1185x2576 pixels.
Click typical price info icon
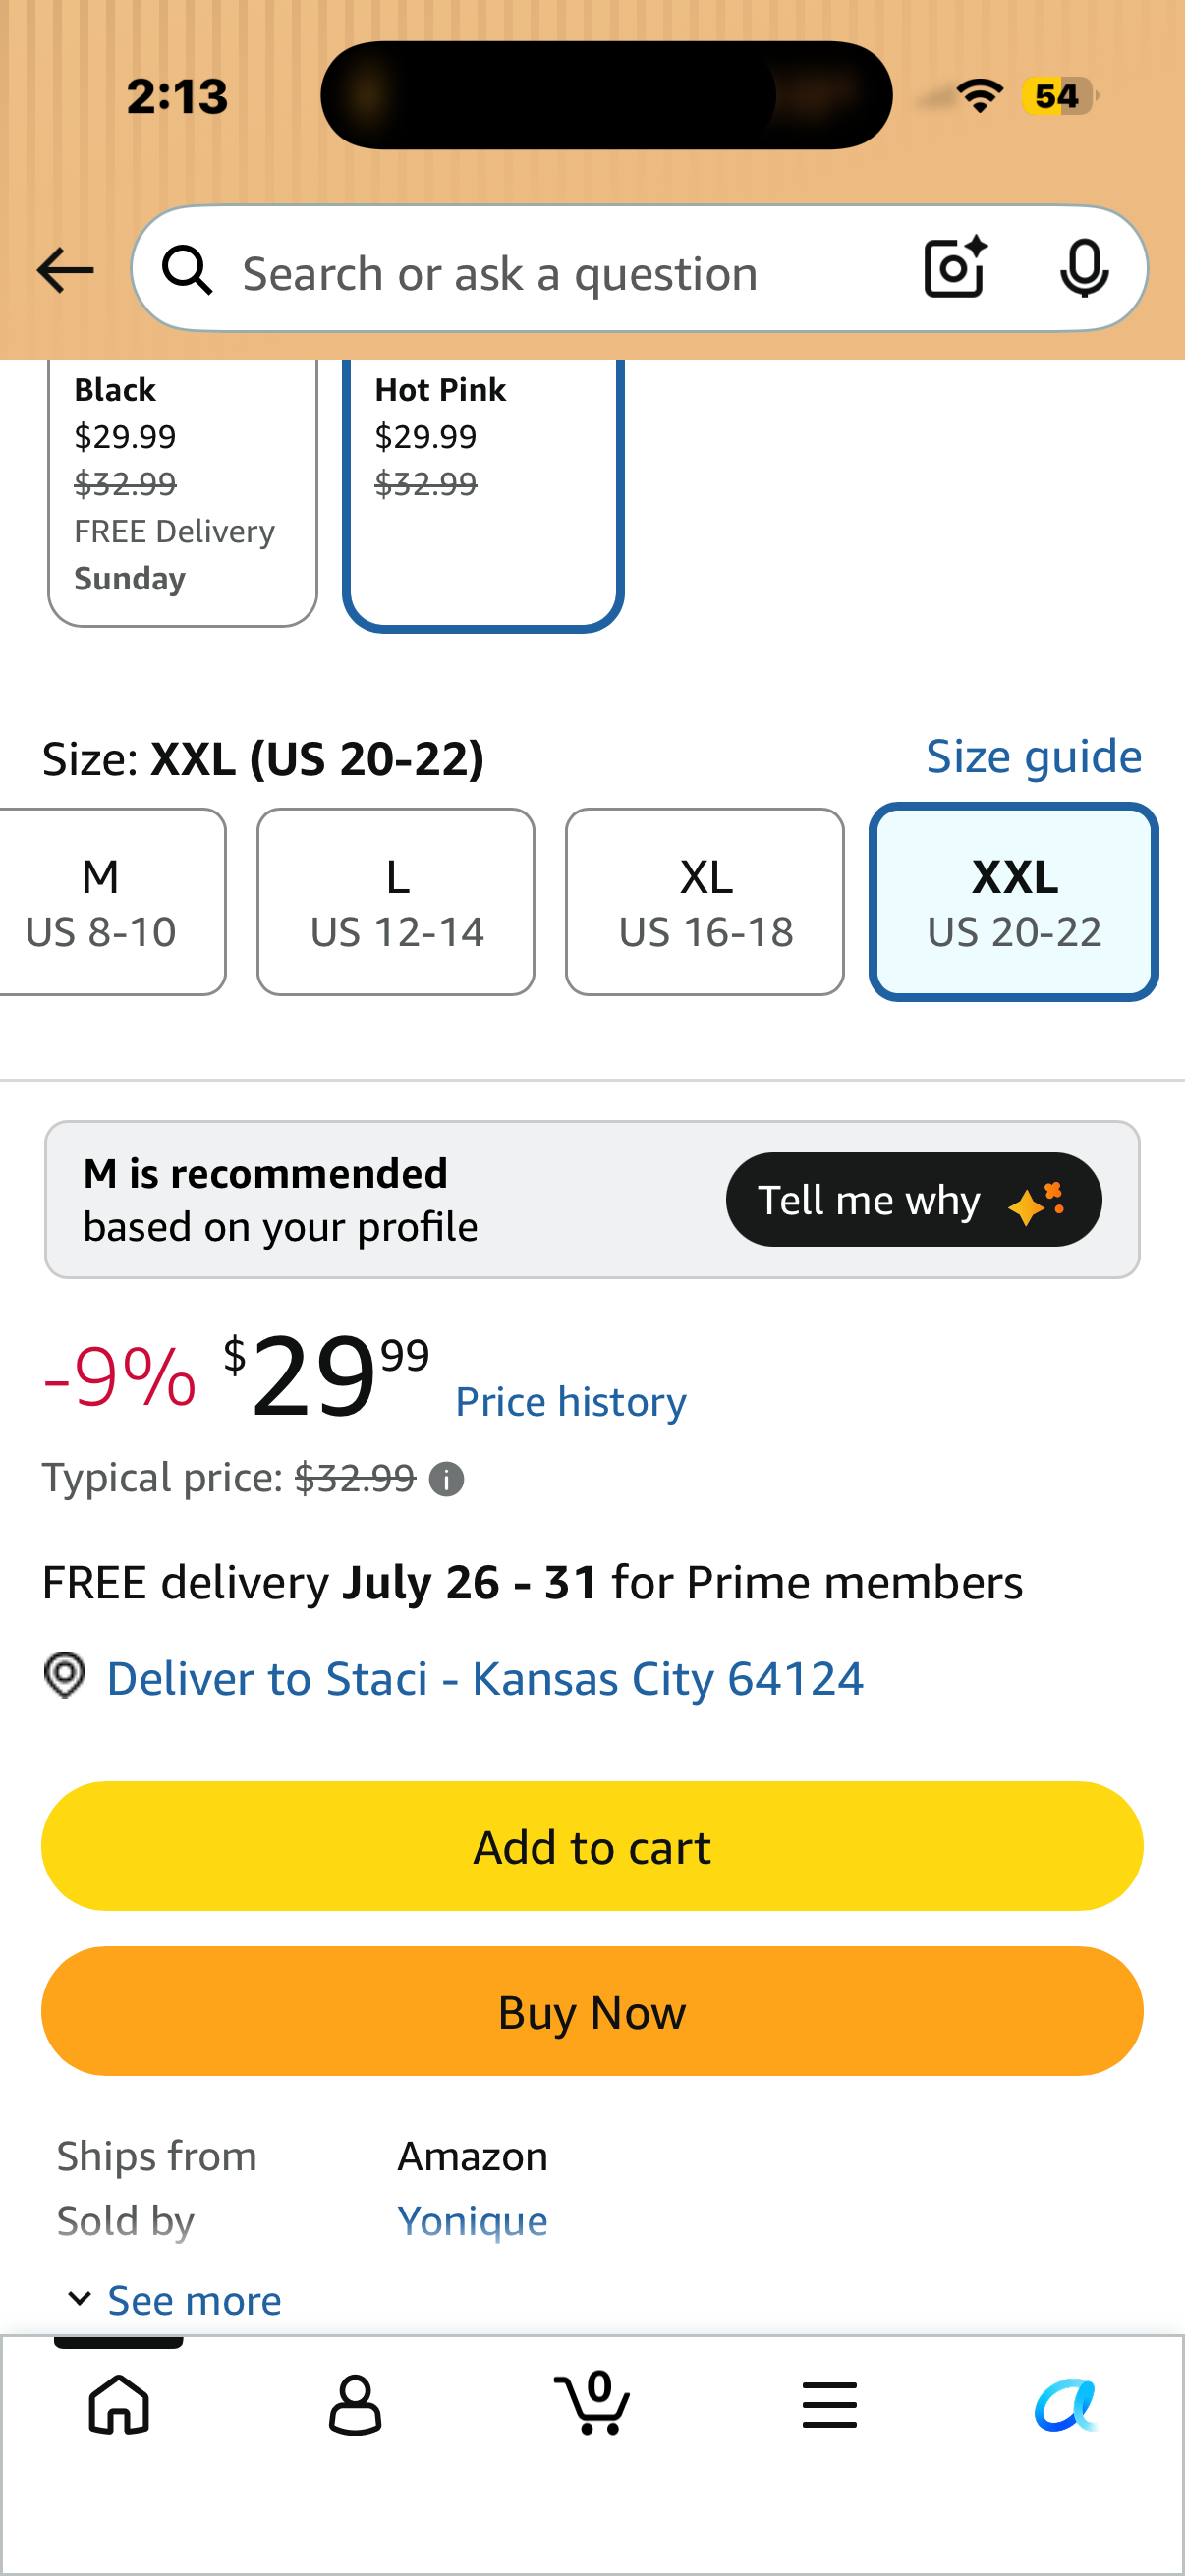pyautogui.click(x=446, y=1479)
